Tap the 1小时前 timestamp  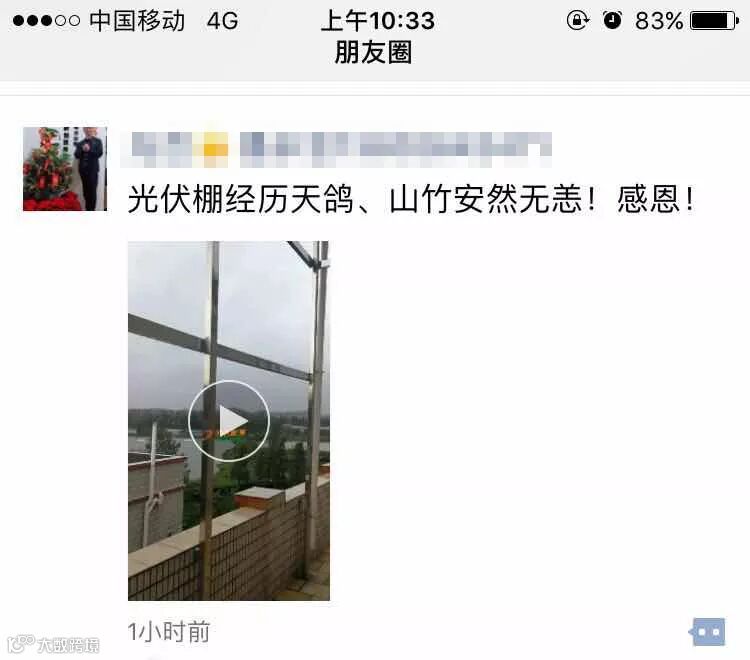(x=169, y=632)
